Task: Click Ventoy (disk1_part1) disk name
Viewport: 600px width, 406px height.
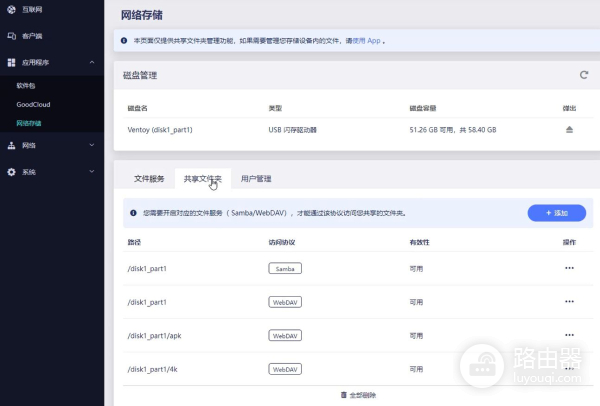Action: pyautogui.click(x=160, y=130)
